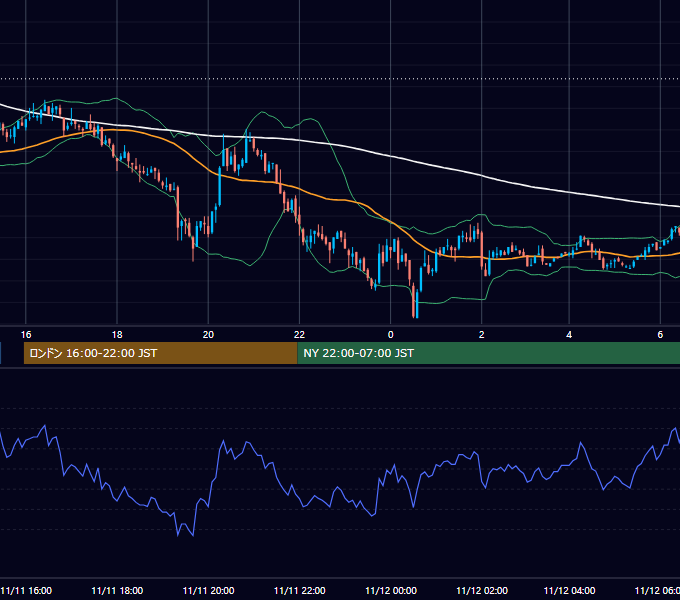Screen dimensions: 680x600
Task: Click the 22 hour label on price chart axis
Action: 299,335
